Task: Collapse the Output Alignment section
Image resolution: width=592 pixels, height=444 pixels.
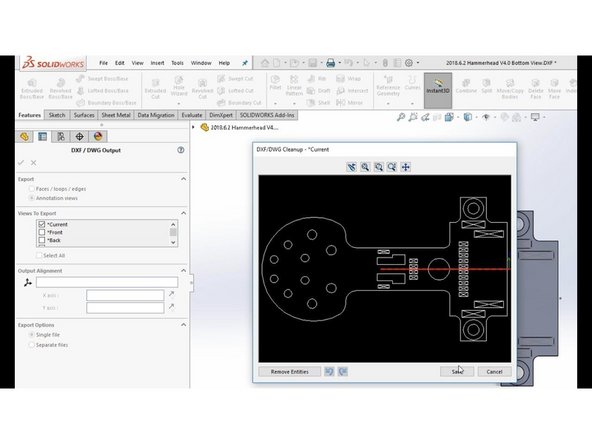Action: coord(183,270)
